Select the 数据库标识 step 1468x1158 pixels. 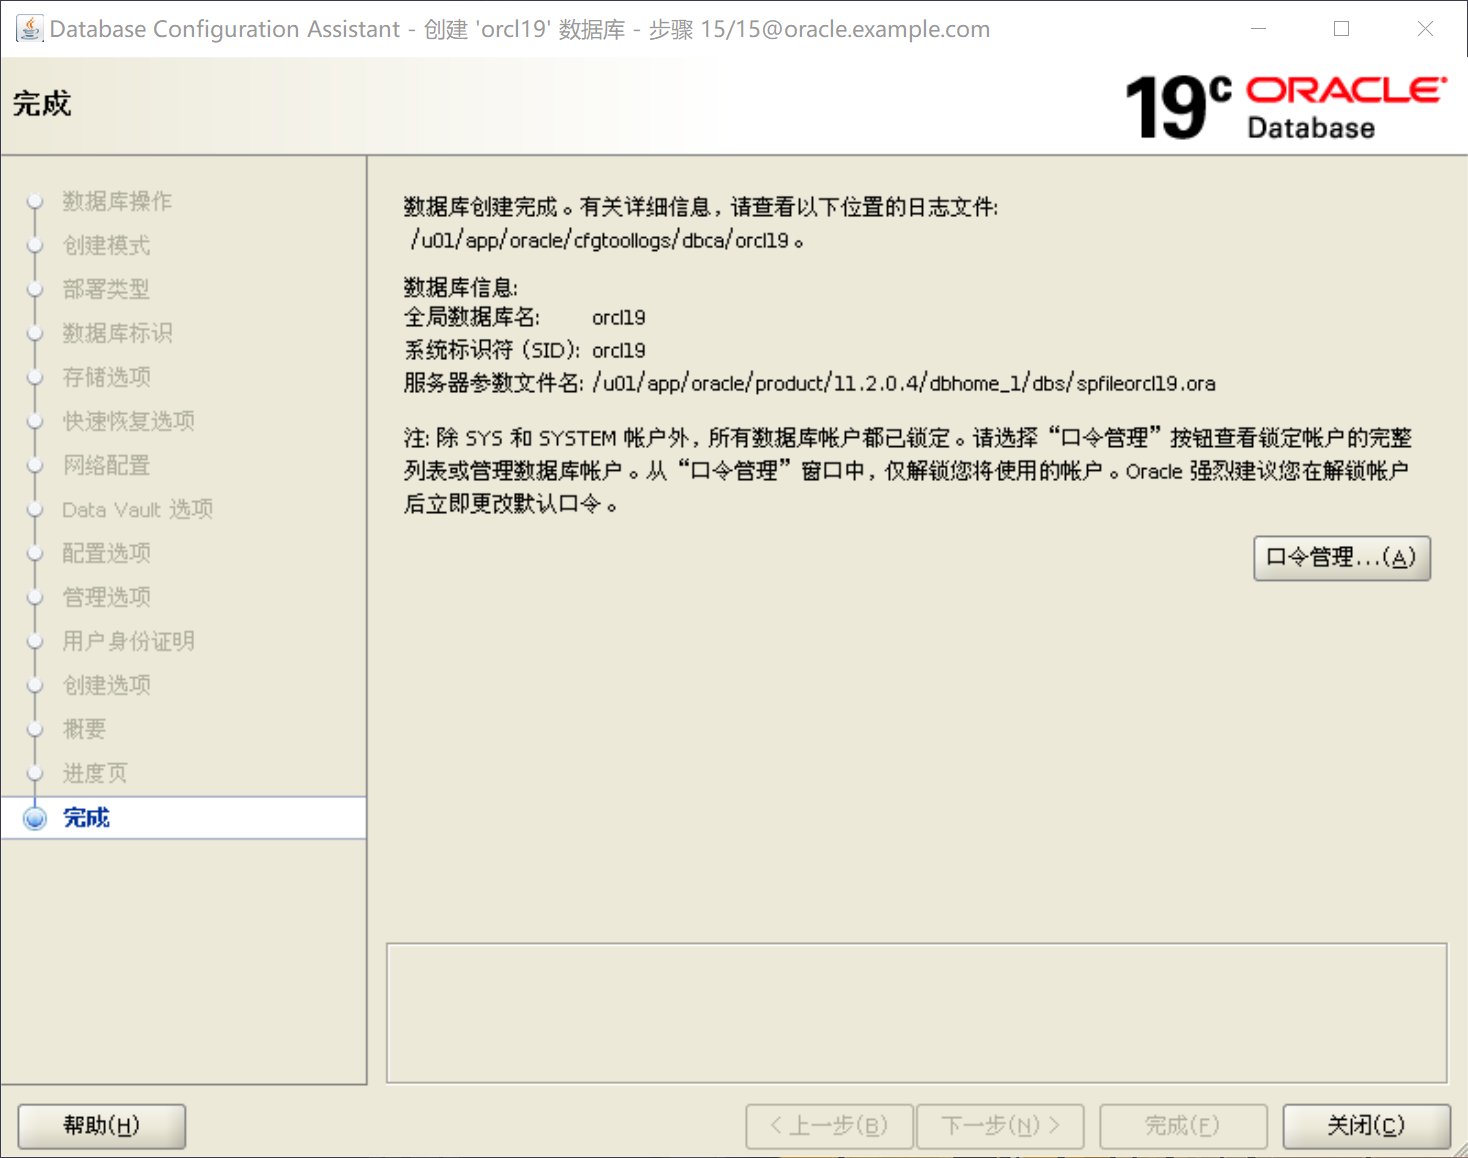point(117,333)
